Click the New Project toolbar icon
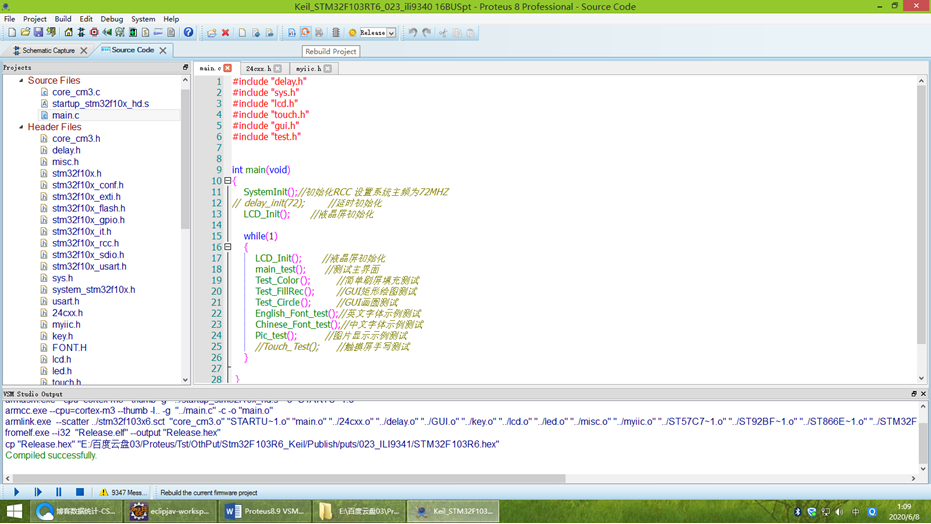The image size is (931, 524). pyautogui.click(x=12, y=33)
